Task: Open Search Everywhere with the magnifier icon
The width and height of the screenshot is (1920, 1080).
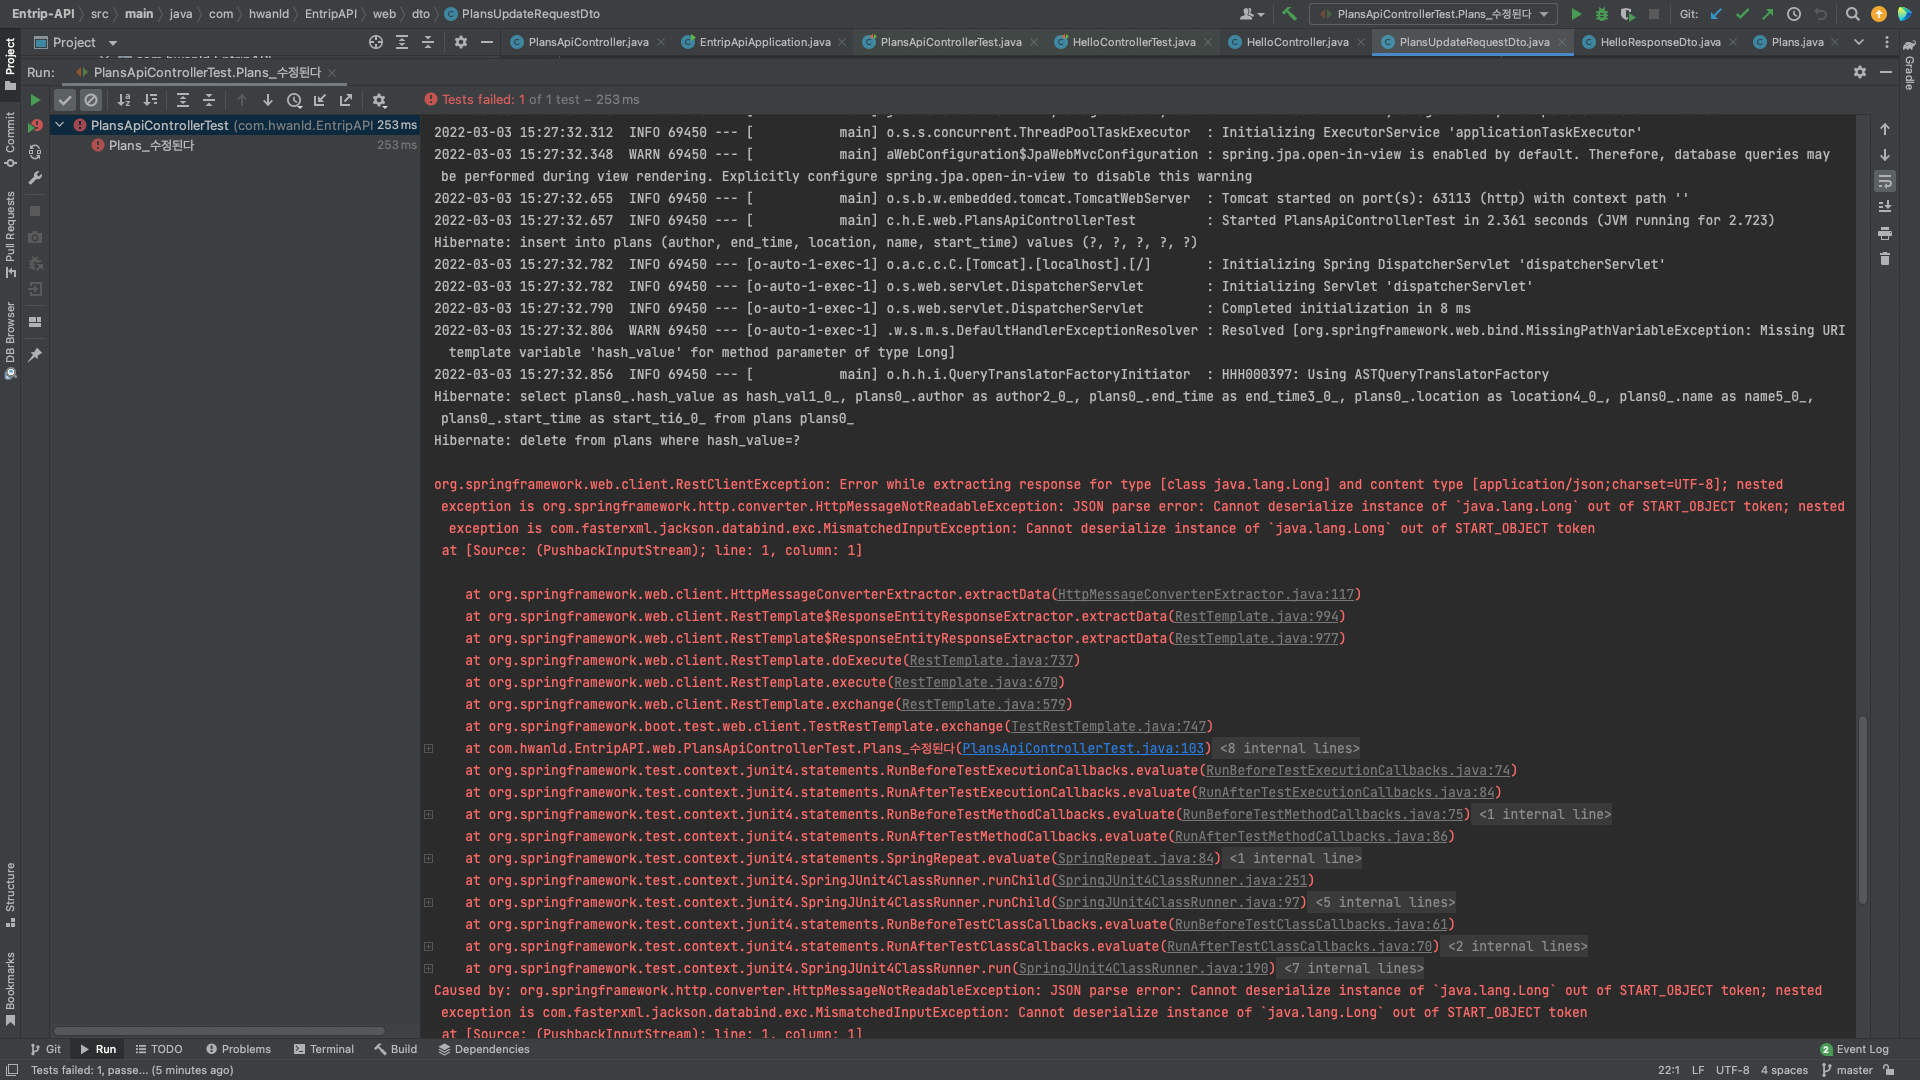Action: [1853, 14]
